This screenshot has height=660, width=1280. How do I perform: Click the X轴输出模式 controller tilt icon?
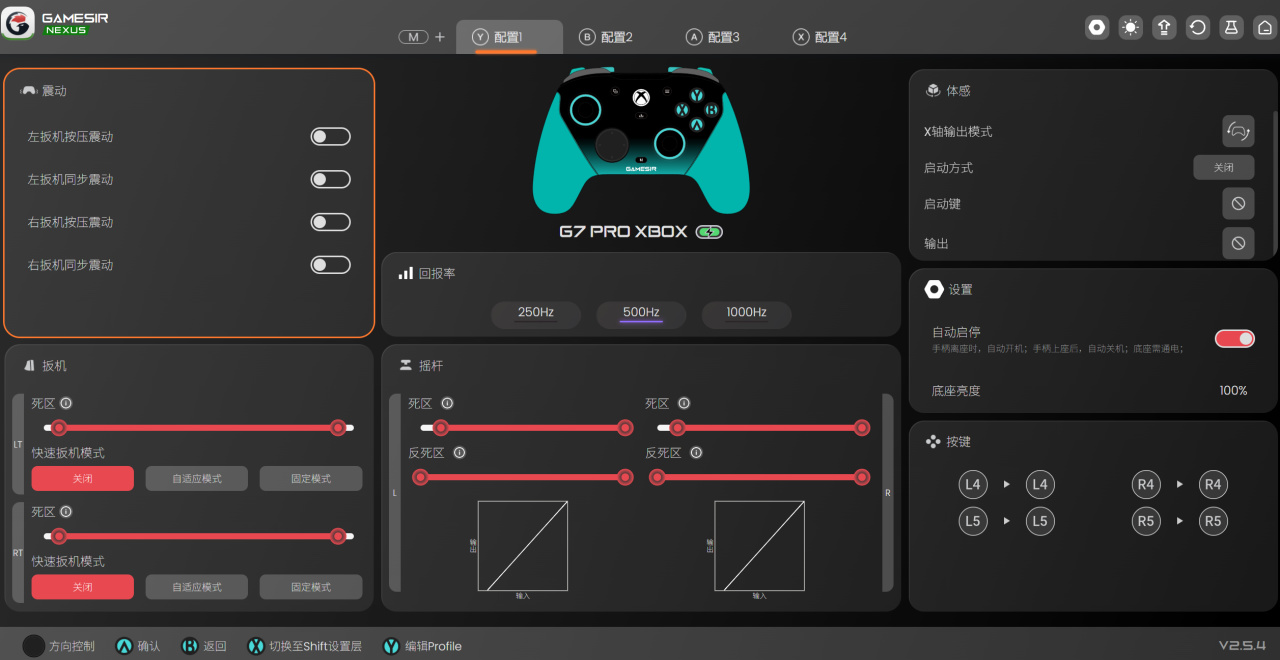tap(1238, 131)
